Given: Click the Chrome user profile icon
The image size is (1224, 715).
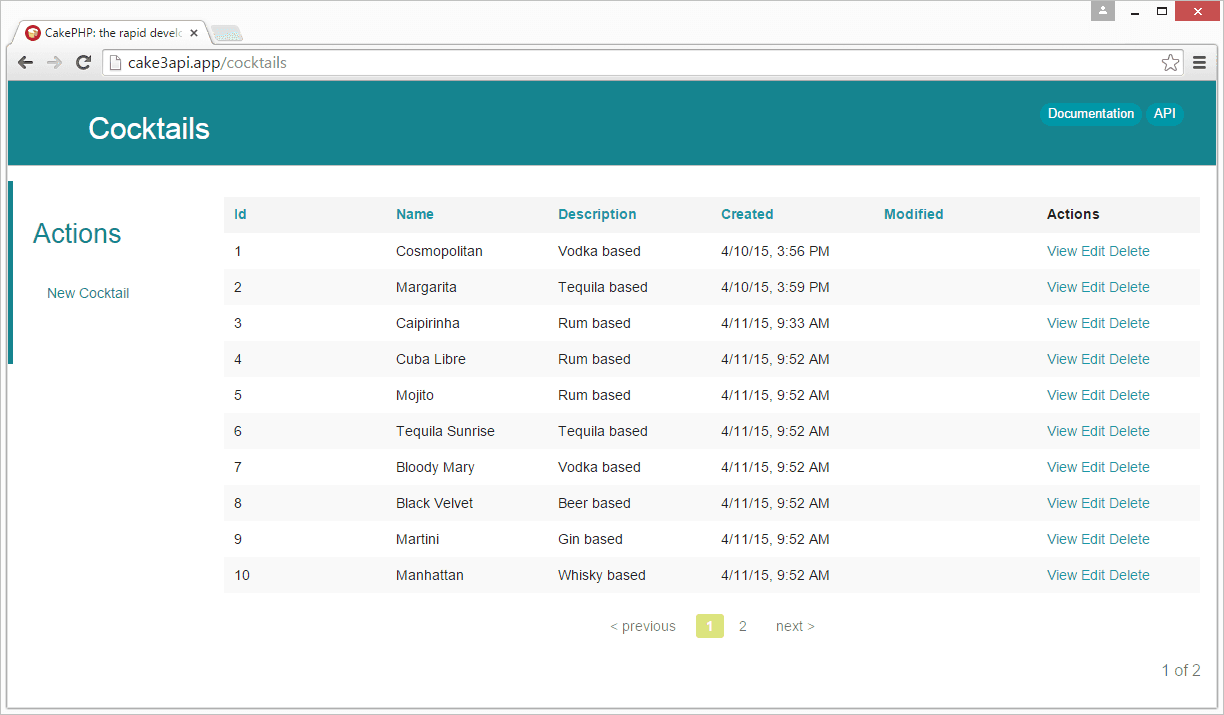Looking at the screenshot, I should pyautogui.click(x=1102, y=11).
